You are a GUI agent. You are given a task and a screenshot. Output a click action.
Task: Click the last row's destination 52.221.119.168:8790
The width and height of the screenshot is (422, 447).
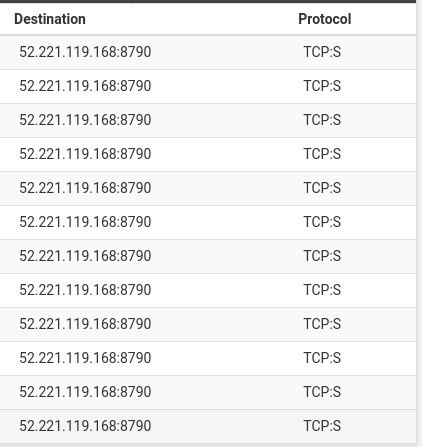click(x=85, y=426)
